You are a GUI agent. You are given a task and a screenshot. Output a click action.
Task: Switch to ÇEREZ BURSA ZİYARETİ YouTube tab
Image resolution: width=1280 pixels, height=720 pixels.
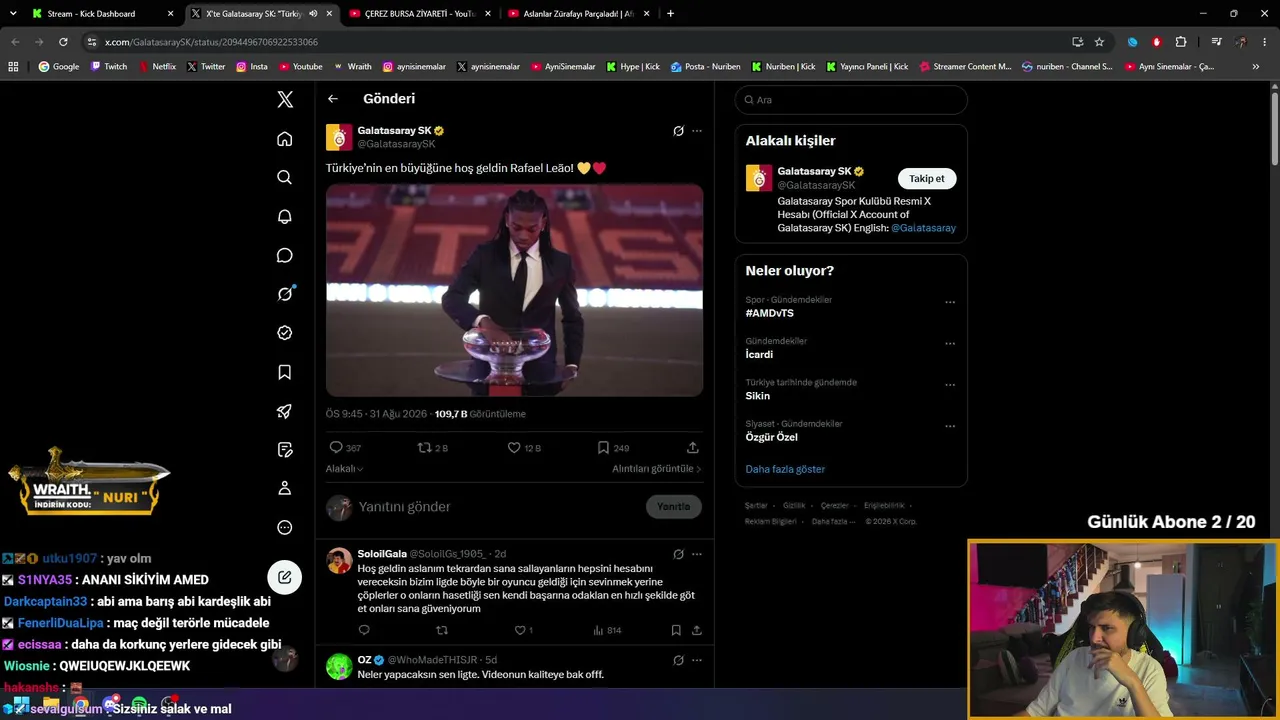point(419,14)
